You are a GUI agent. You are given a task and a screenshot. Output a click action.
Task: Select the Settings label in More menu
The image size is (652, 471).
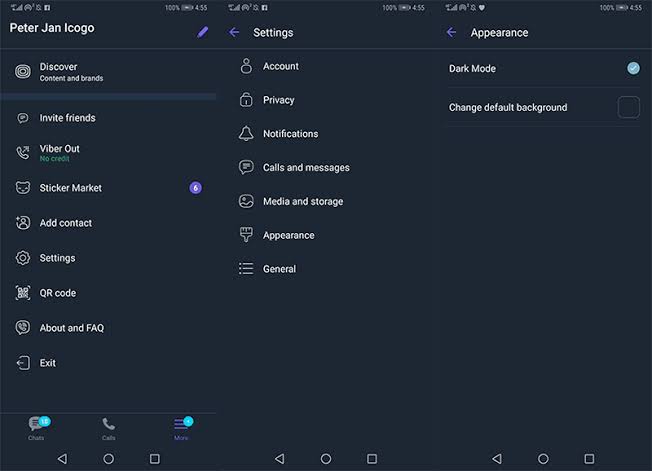tap(57, 258)
